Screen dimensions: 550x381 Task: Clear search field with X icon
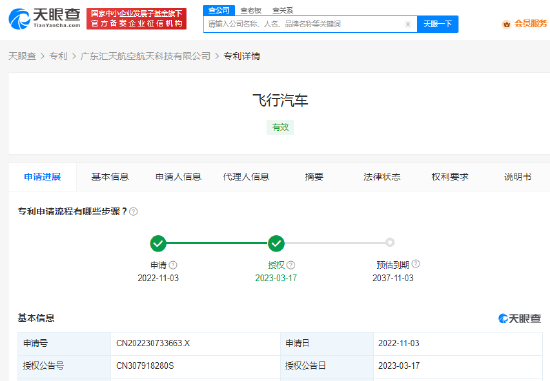click(x=408, y=24)
